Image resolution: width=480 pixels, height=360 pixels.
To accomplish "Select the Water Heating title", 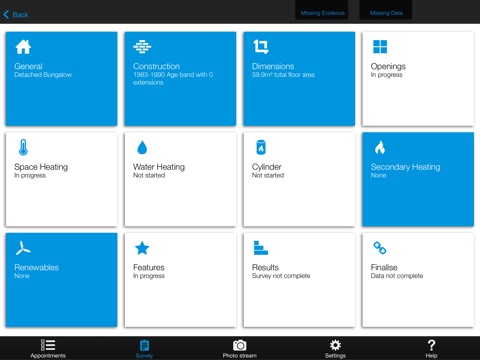I will (159, 167).
